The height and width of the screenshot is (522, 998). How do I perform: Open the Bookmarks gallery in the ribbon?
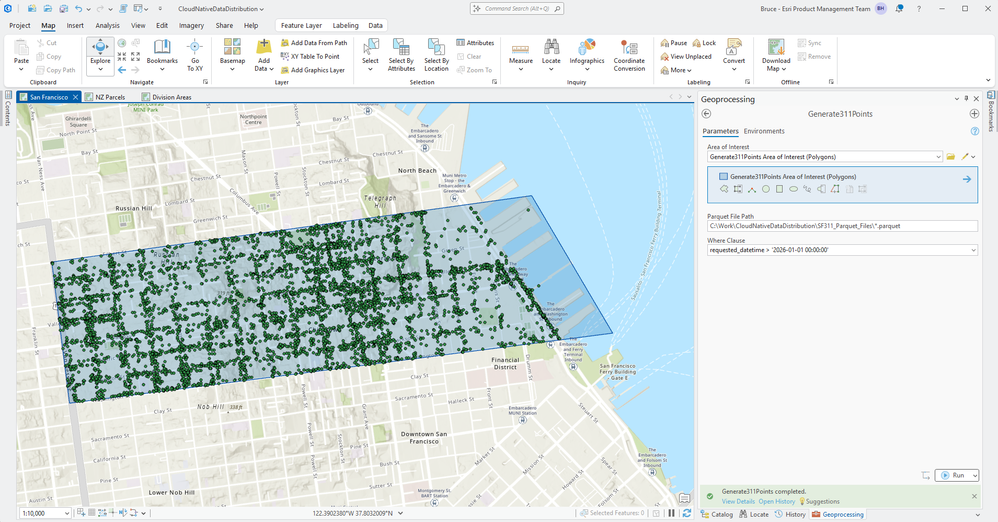point(162,53)
